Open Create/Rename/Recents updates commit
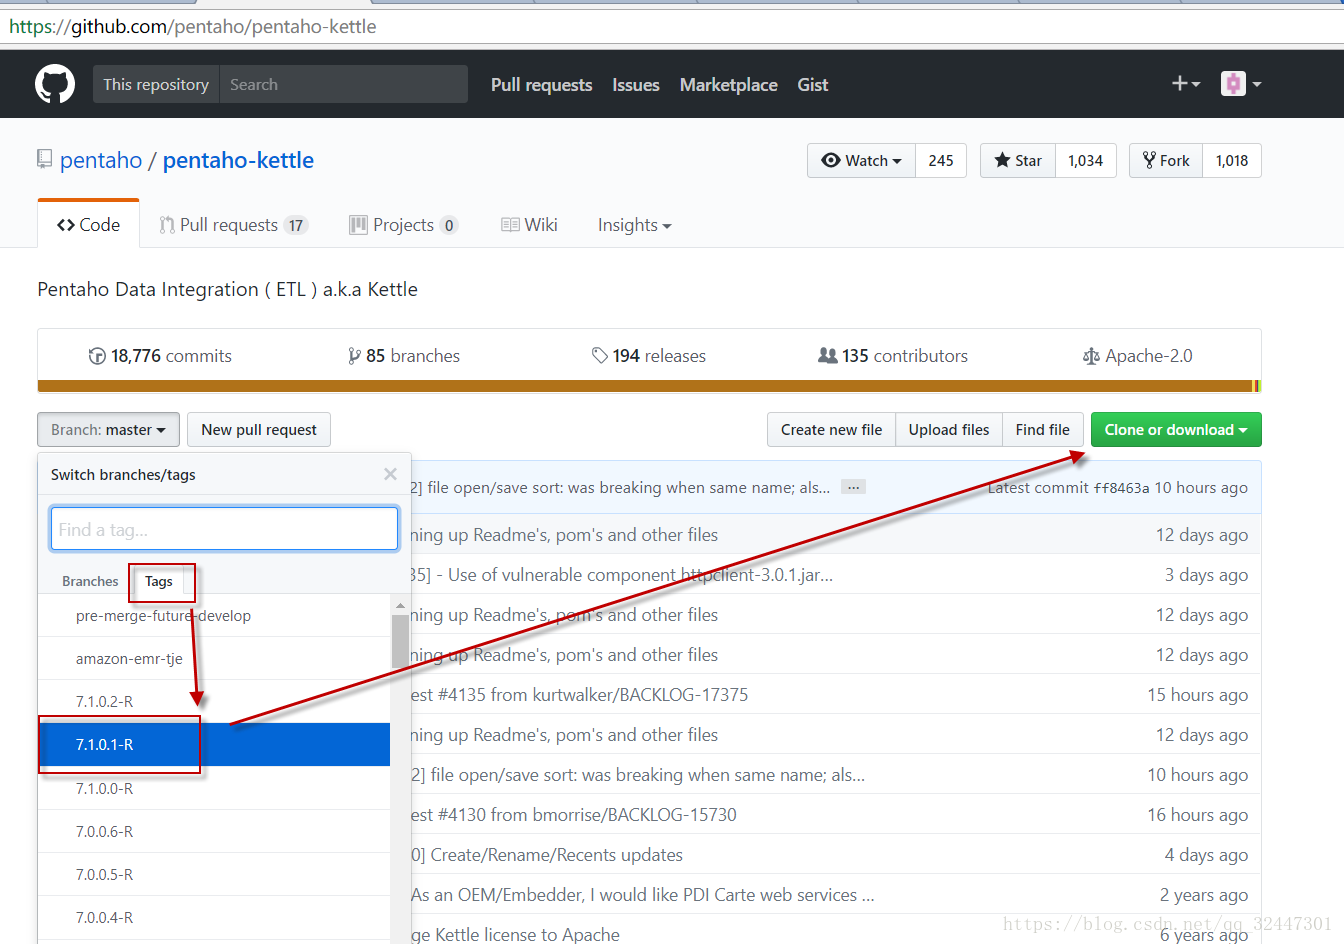The height and width of the screenshot is (944, 1344). click(x=547, y=855)
